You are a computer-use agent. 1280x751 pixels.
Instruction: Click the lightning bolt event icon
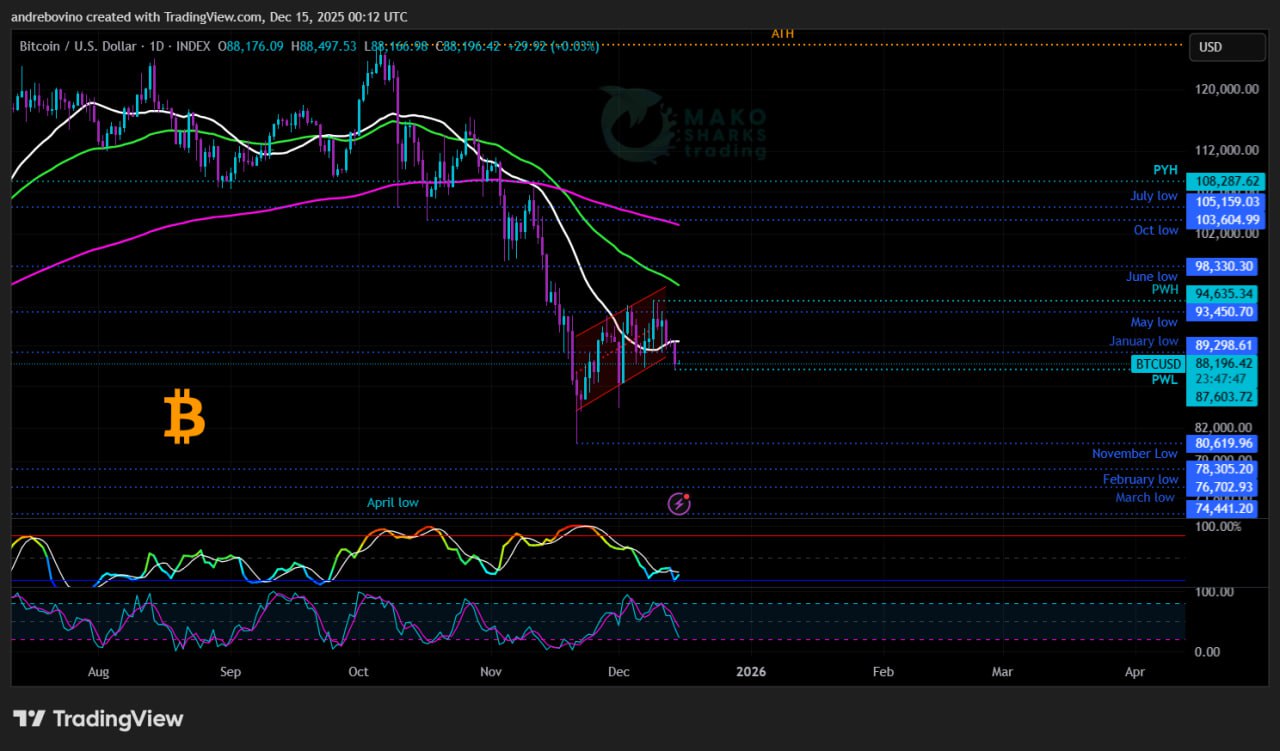679,503
